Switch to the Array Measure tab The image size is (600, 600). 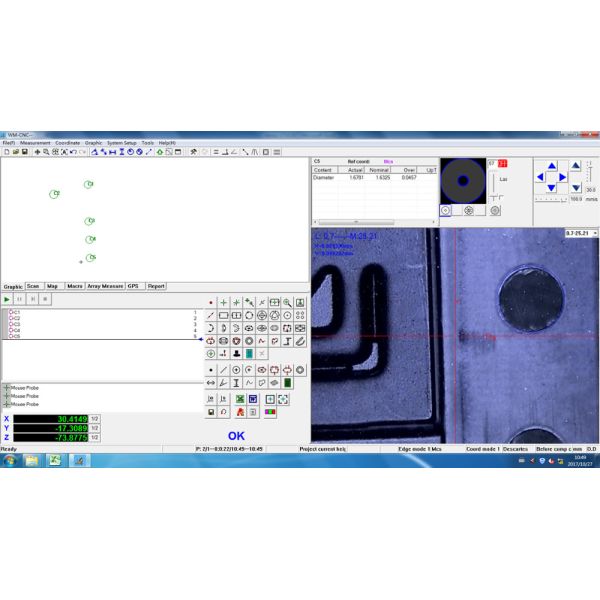tap(105, 286)
